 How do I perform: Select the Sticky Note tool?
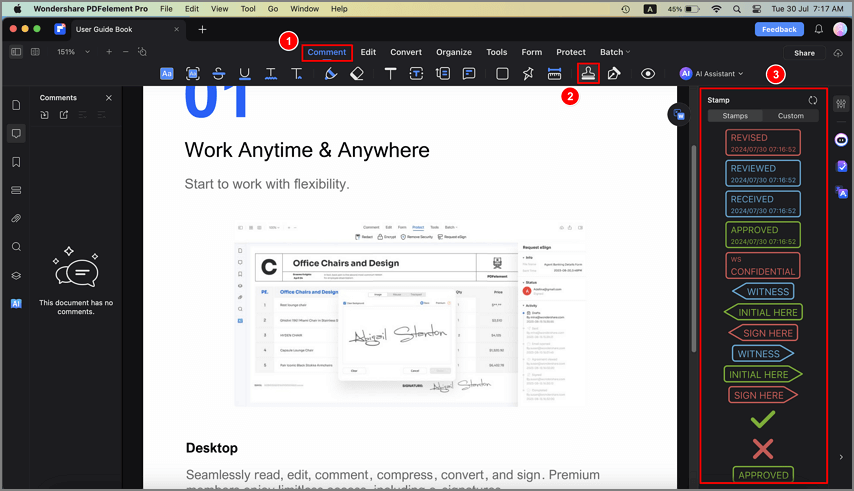[469, 73]
